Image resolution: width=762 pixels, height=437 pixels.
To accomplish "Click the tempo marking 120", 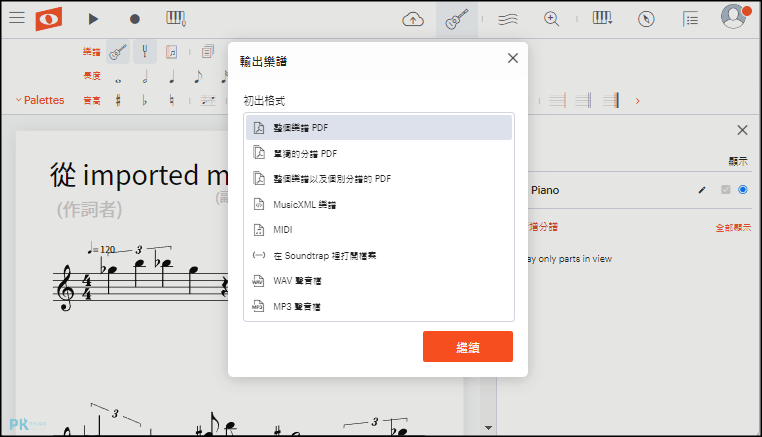I will [102, 249].
